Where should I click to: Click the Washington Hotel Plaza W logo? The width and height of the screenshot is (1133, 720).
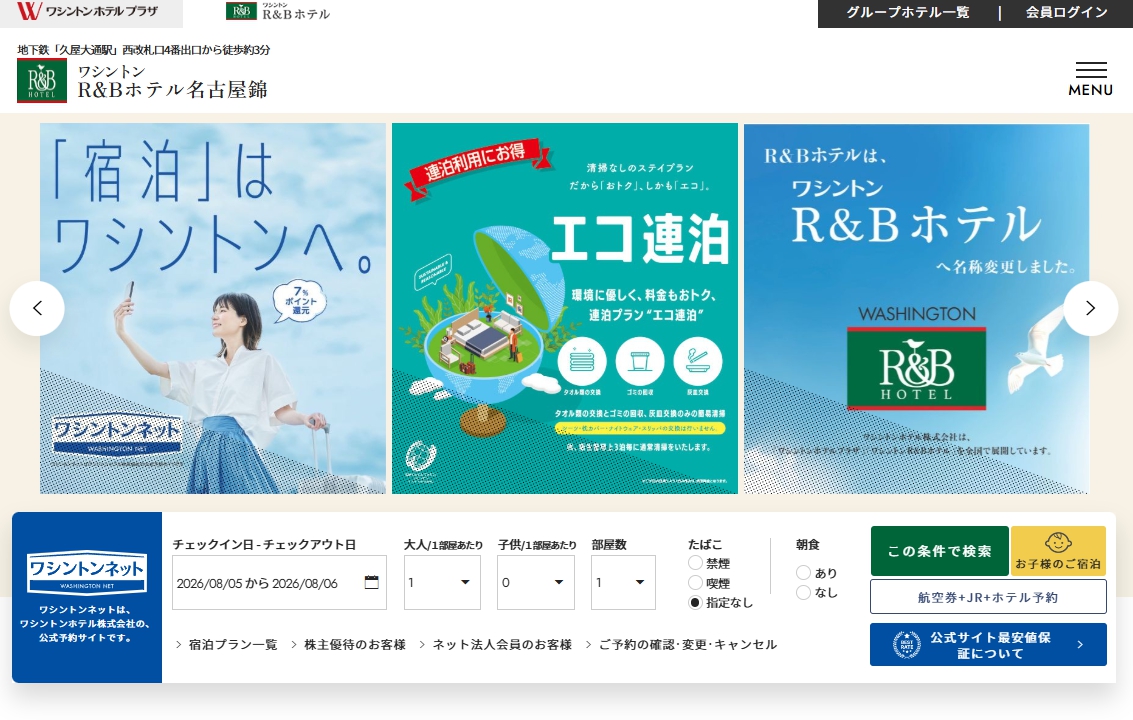click(29, 11)
